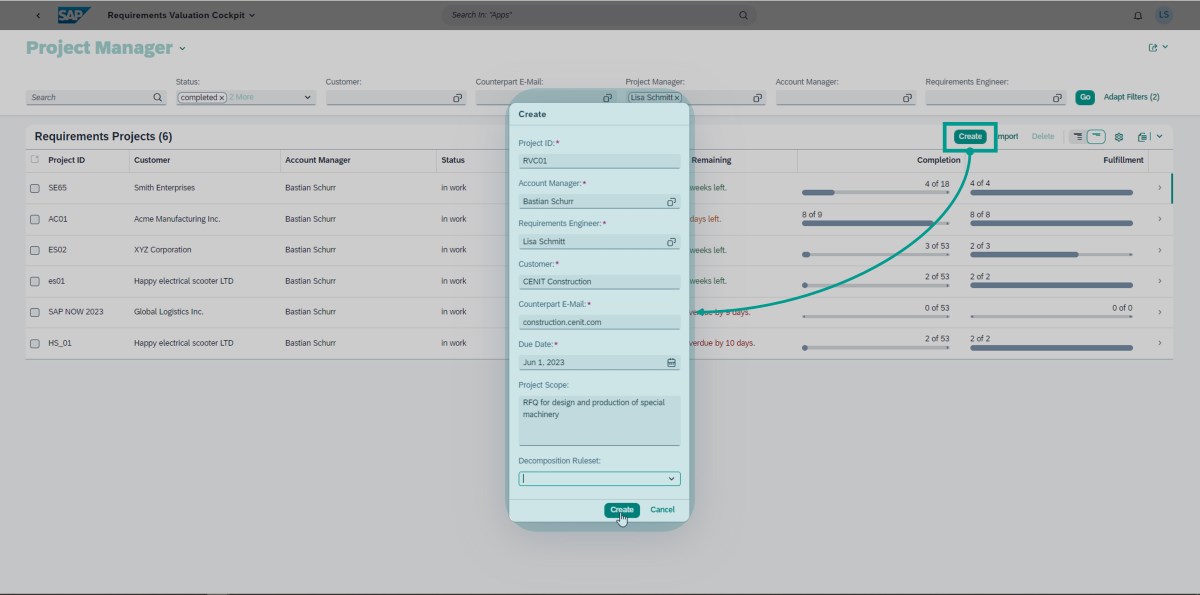
Task: Select the AC01 row checkbox
Action: pyautogui.click(x=35, y=219)
